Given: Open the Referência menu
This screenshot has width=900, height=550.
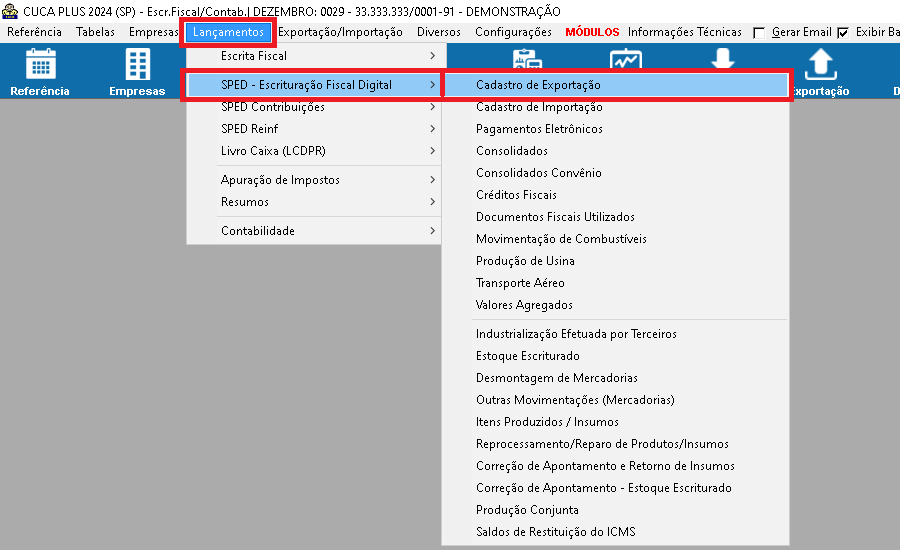Looking at the screenshot, I should (x=34, y=32).
